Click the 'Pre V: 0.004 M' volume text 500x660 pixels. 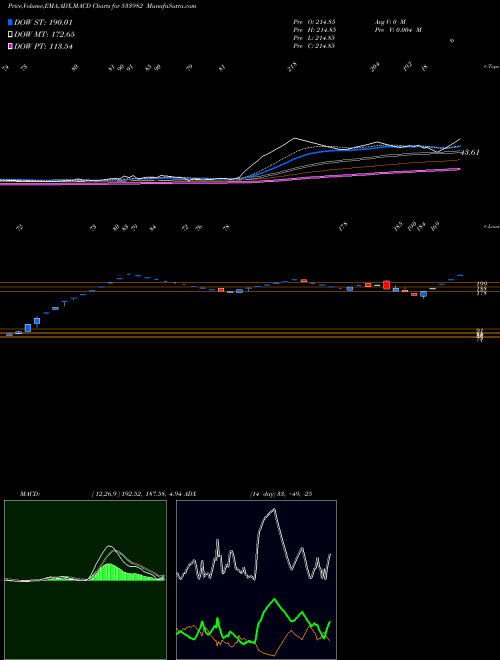[x=398, y=30]
